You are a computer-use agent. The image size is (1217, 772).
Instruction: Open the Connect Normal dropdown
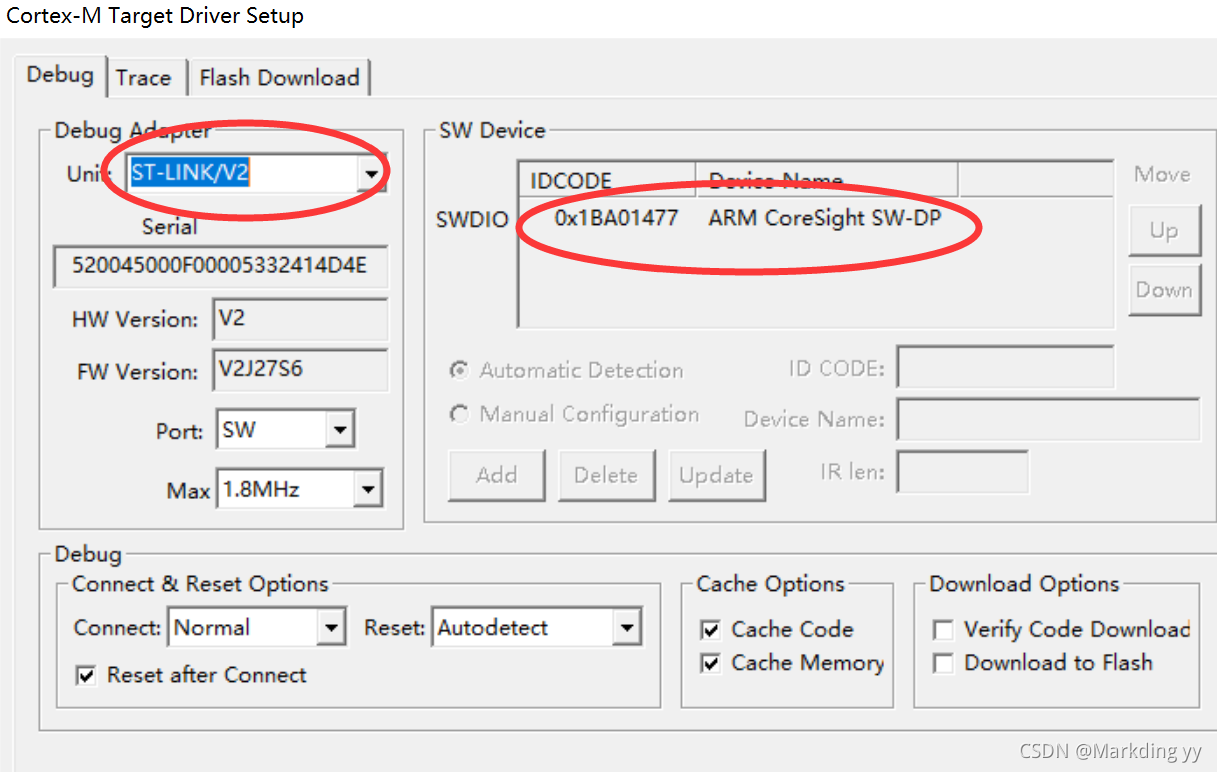click(331, 628)
